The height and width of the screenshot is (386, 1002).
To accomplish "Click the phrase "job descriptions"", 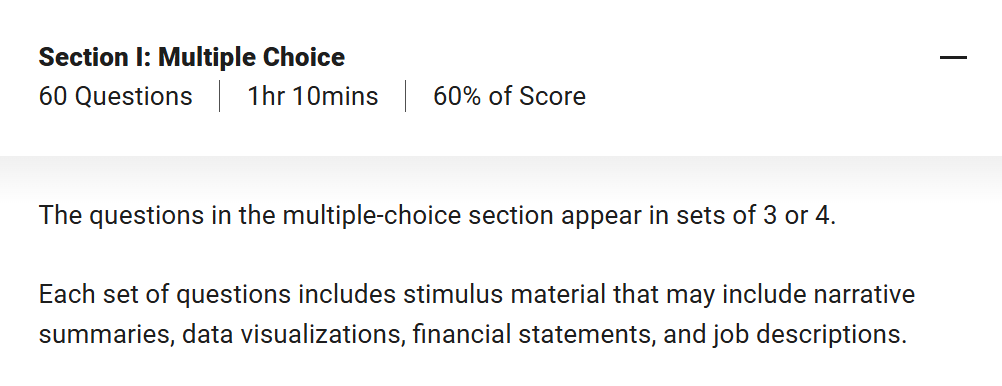I will point(810,335).
